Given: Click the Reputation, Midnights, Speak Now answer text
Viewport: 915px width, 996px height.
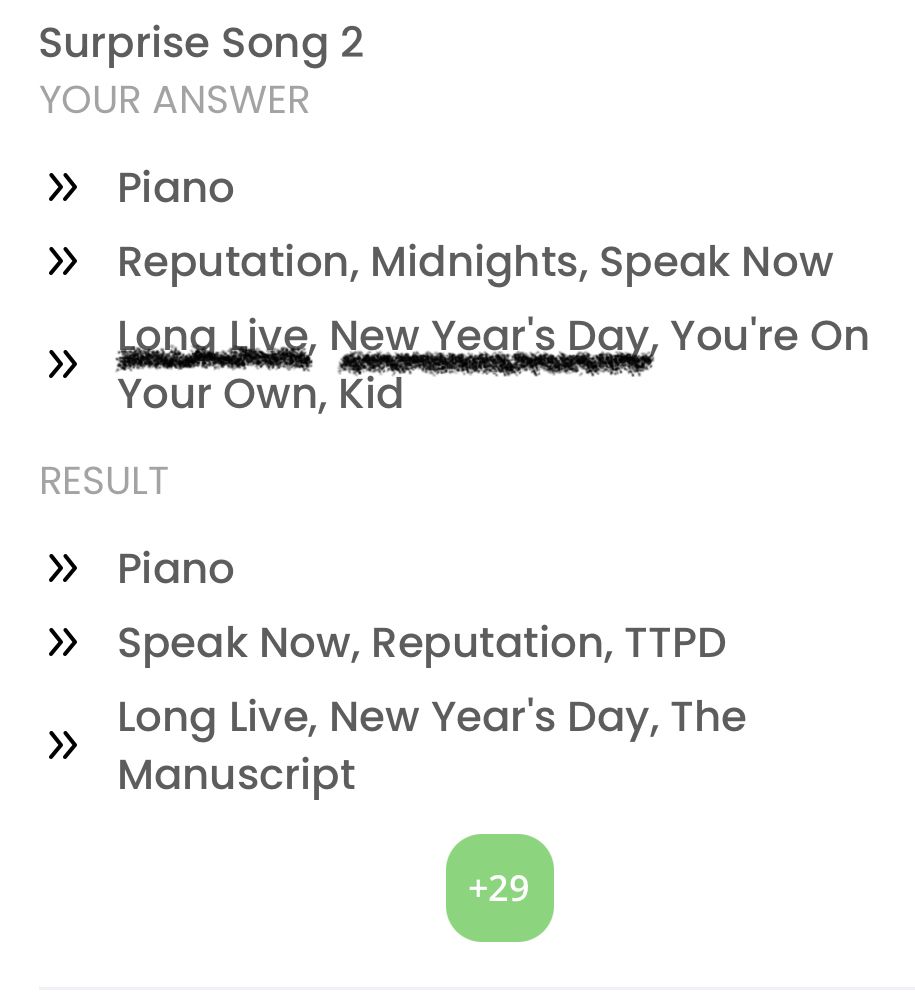Looking at the screenshot, I should [475, 263].
